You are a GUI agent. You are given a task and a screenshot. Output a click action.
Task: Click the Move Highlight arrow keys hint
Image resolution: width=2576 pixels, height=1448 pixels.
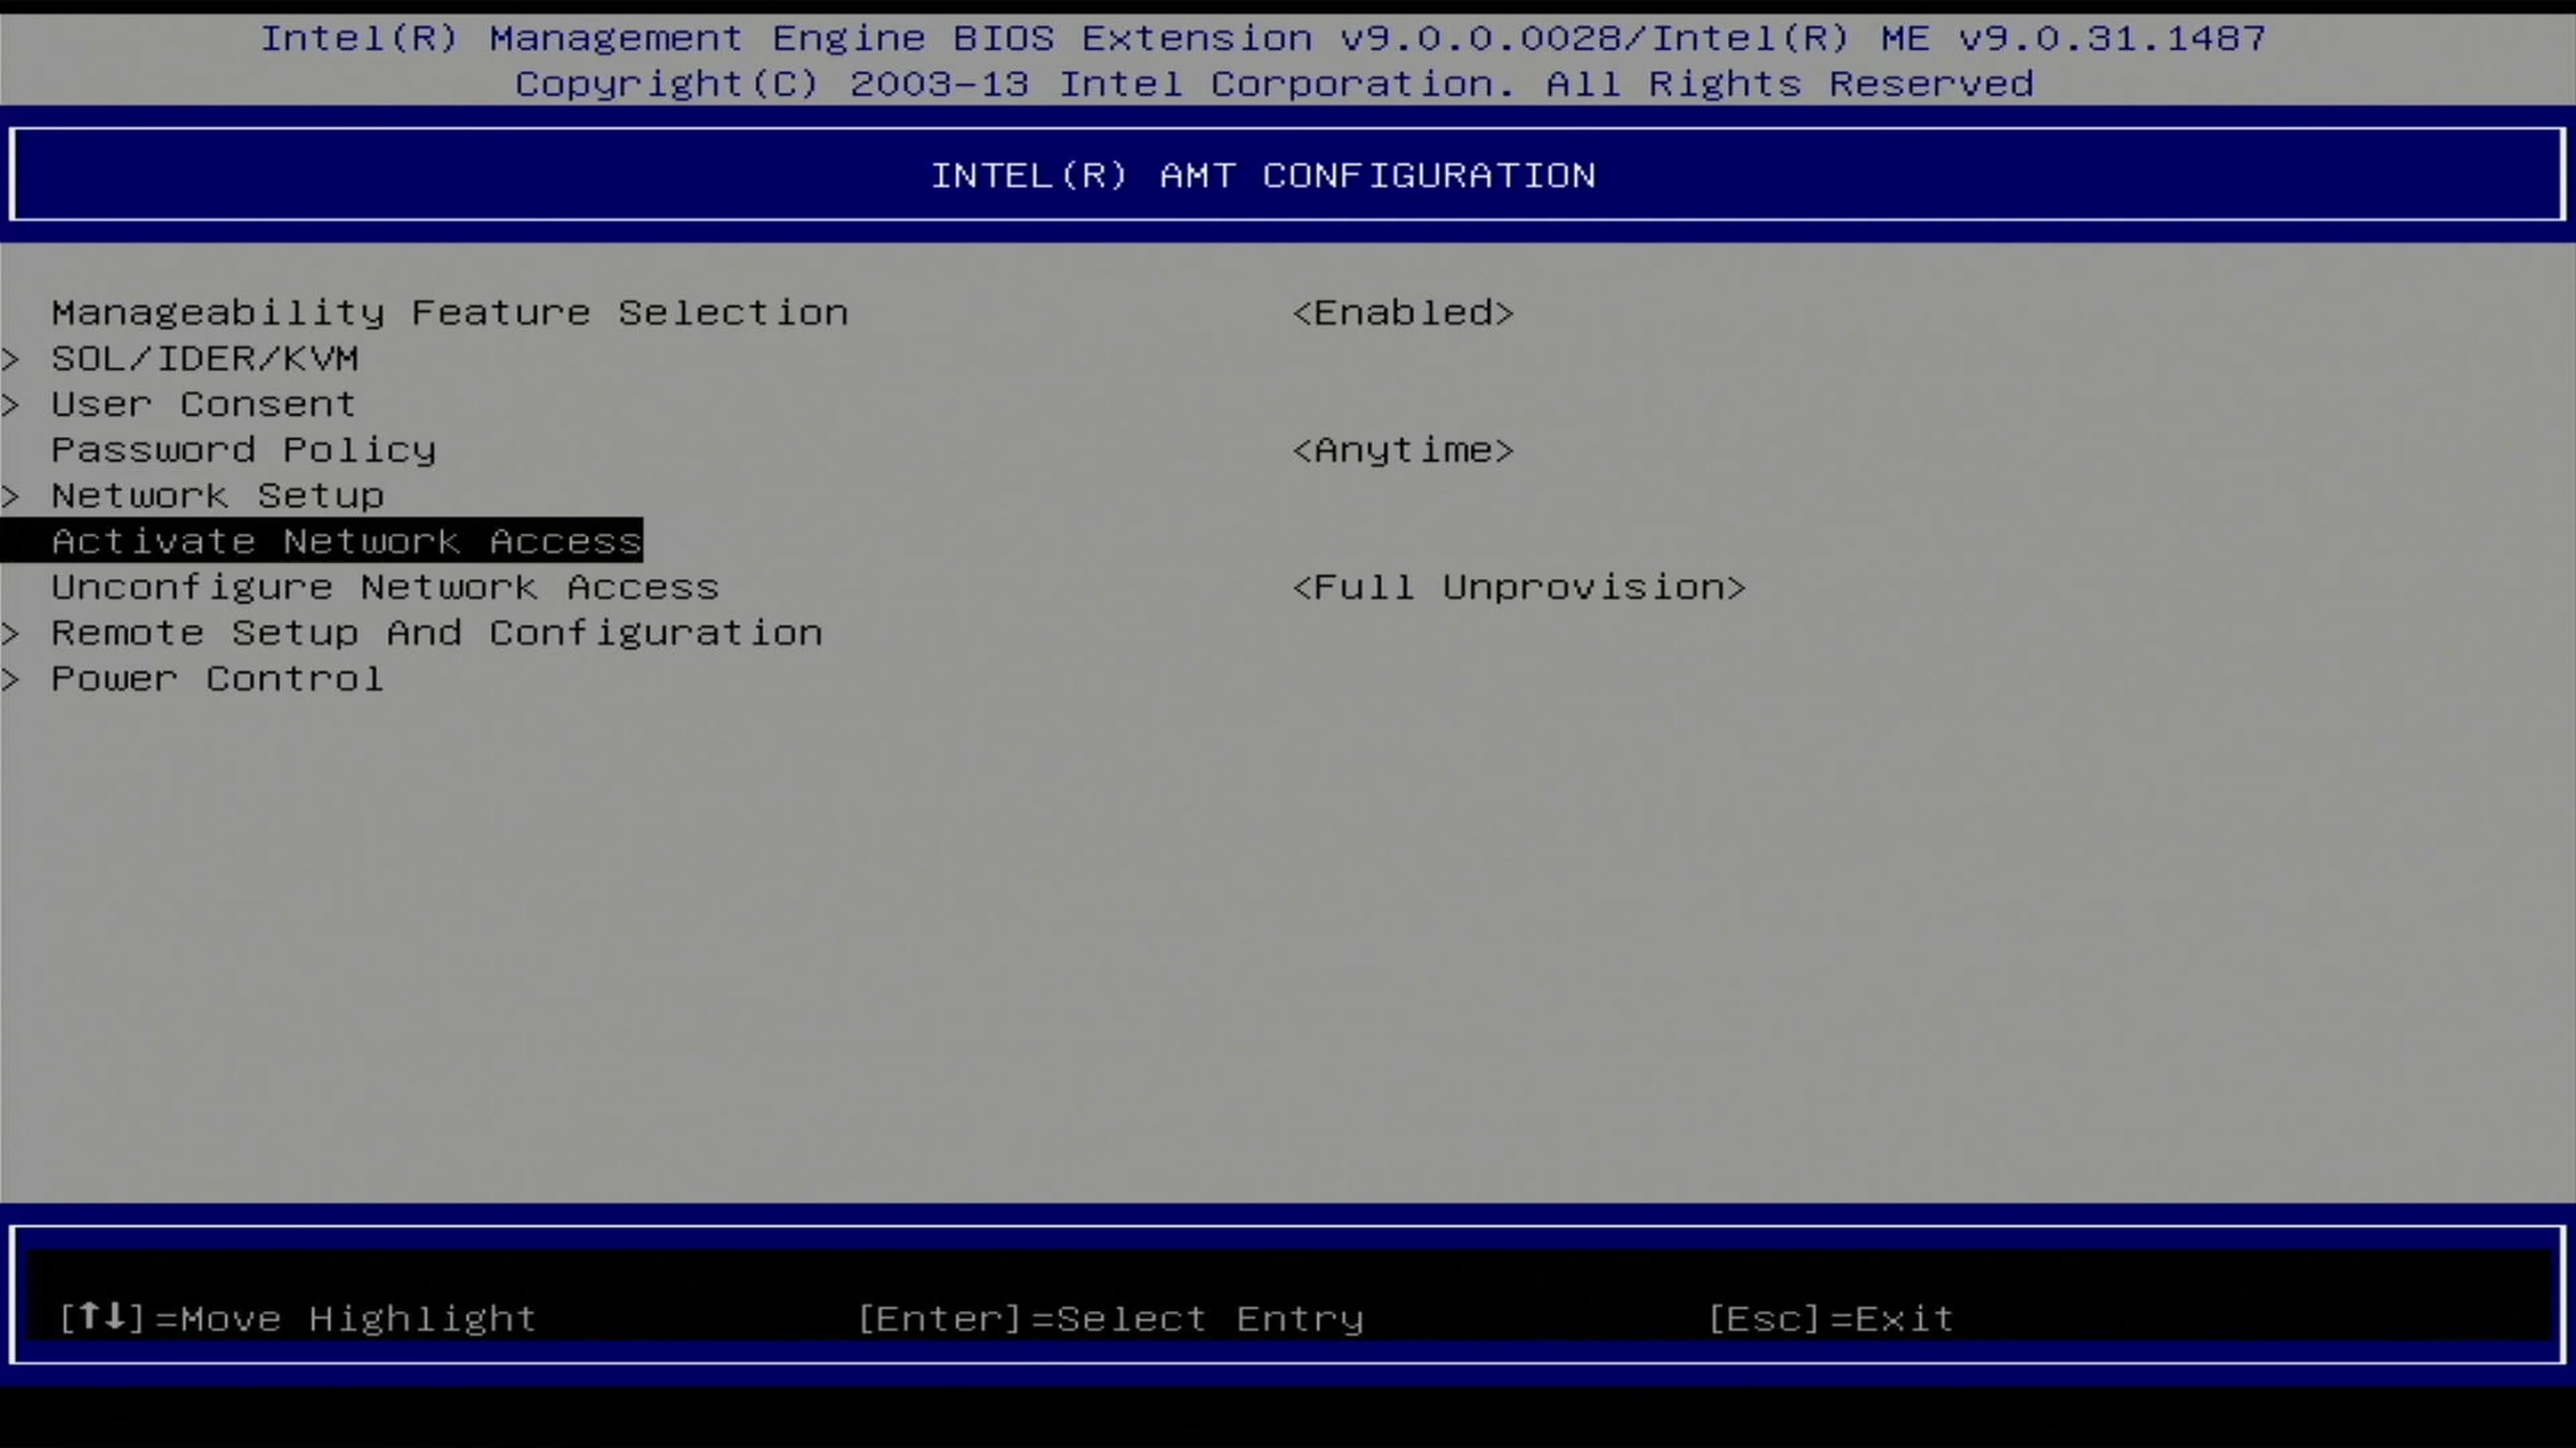[x=298, y=1319]
